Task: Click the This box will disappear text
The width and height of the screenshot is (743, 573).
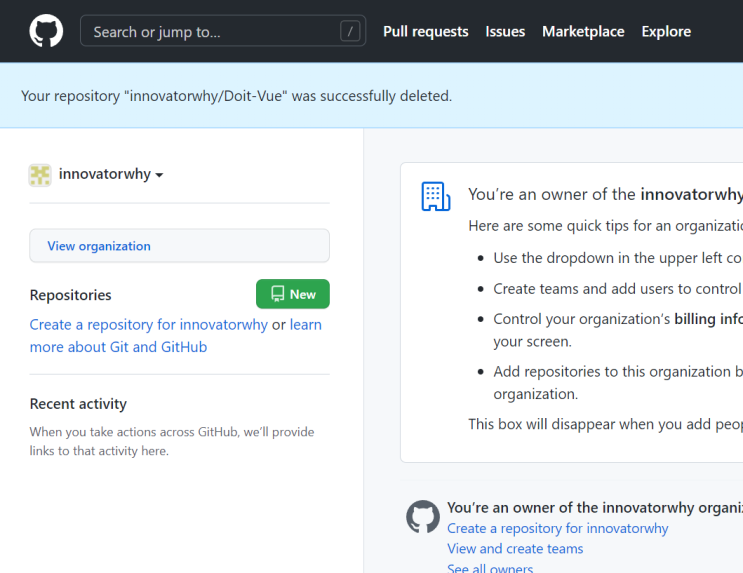Action: coord(605,424)
